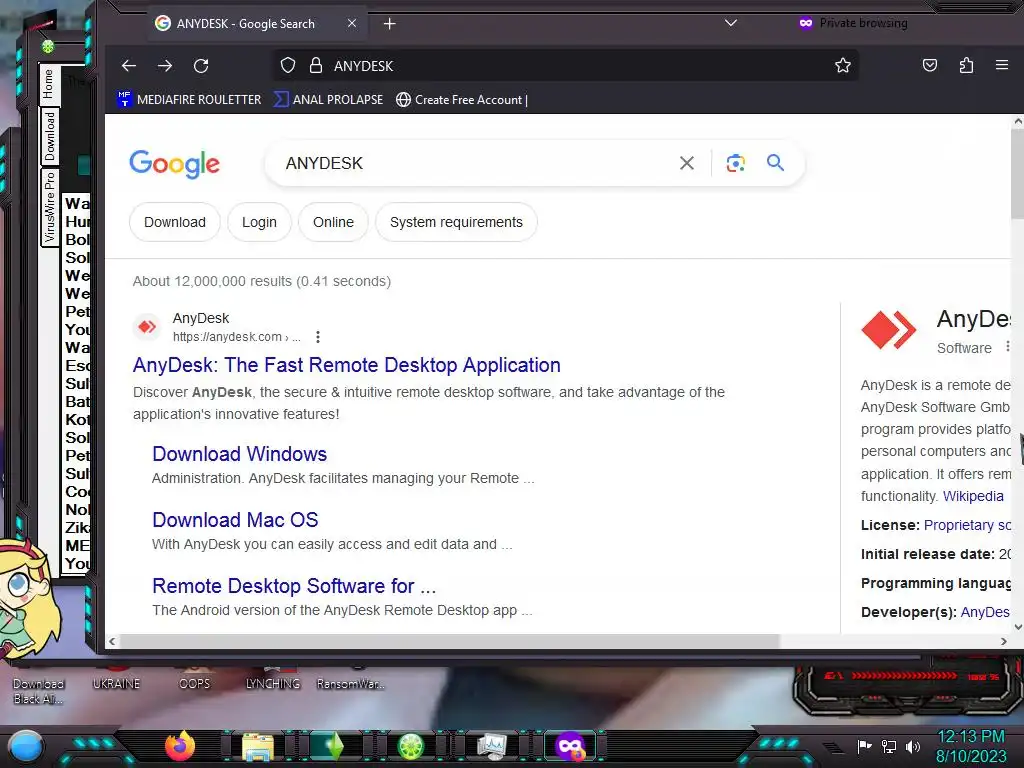Submit search with the magnifier icon

[775, 163]
